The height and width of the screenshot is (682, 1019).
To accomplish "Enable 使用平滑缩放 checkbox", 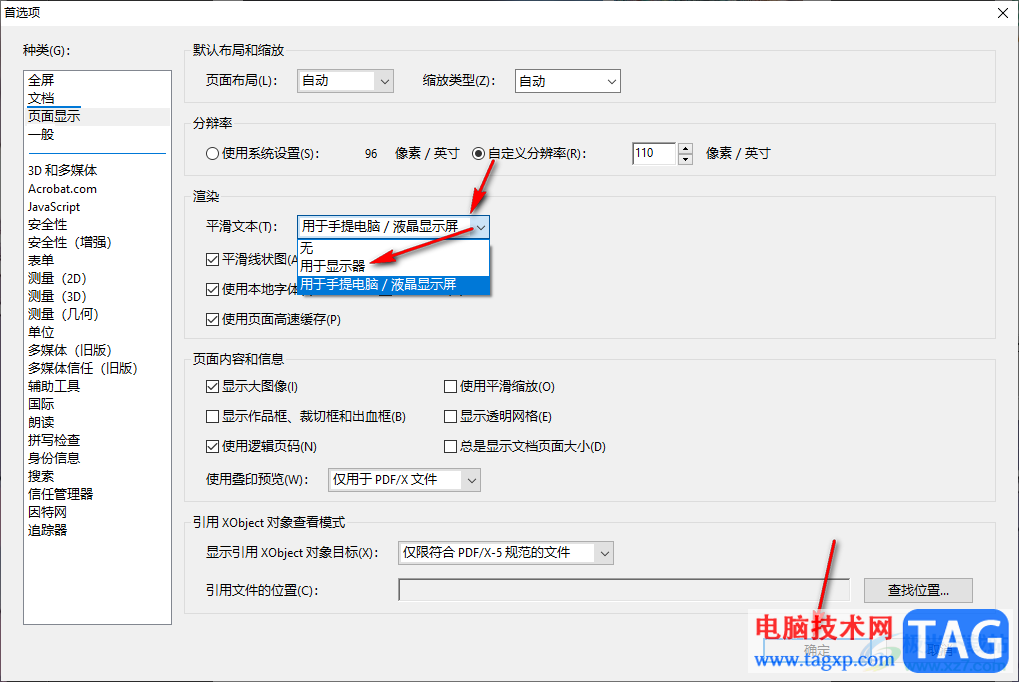I will point(450,387).
